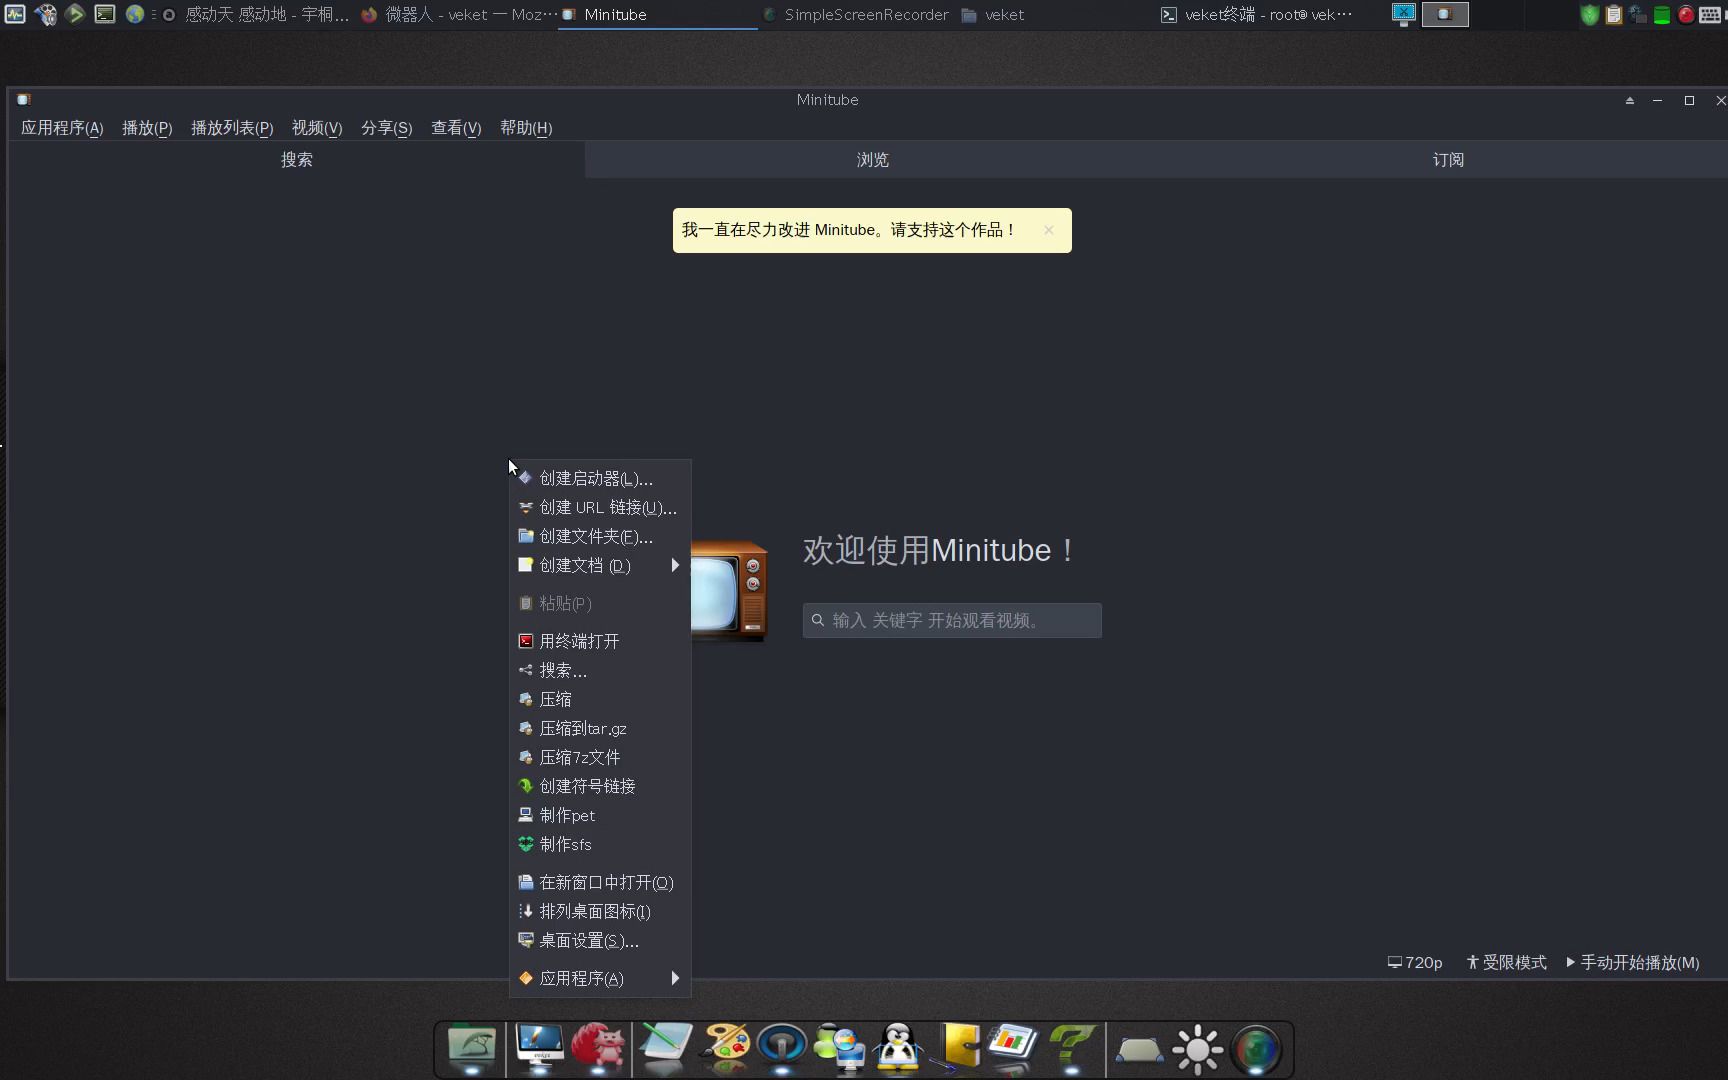Select 压缩7z文件 menu item
Screen dimensions: 1728x1080
tap(600, 757)
